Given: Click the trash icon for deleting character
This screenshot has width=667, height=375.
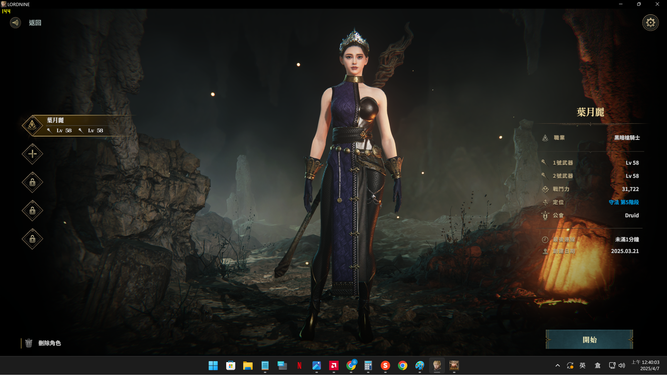Looking at the screenshot, I should point(29,343).
